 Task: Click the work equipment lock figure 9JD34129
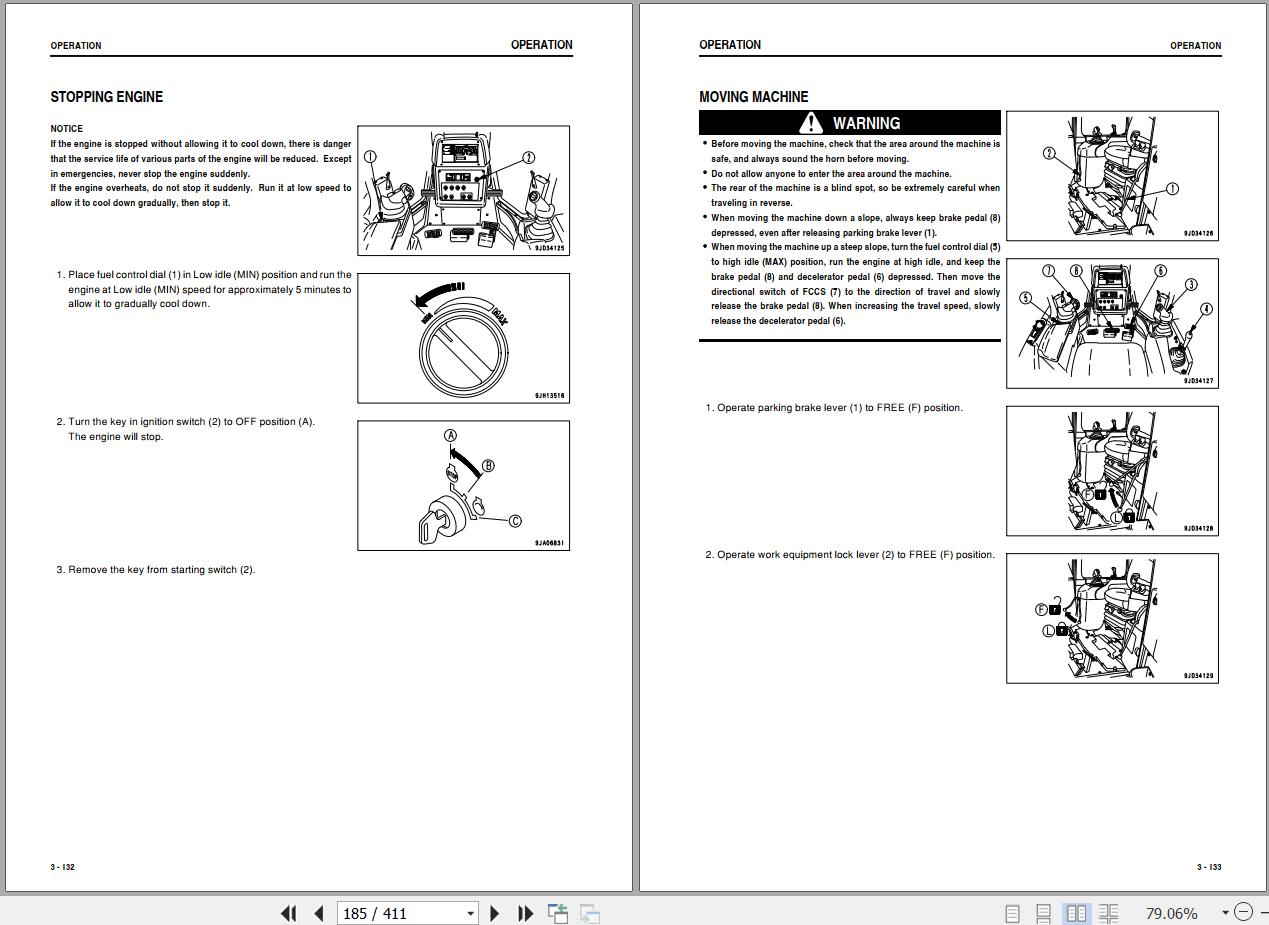coord(1112,618)
